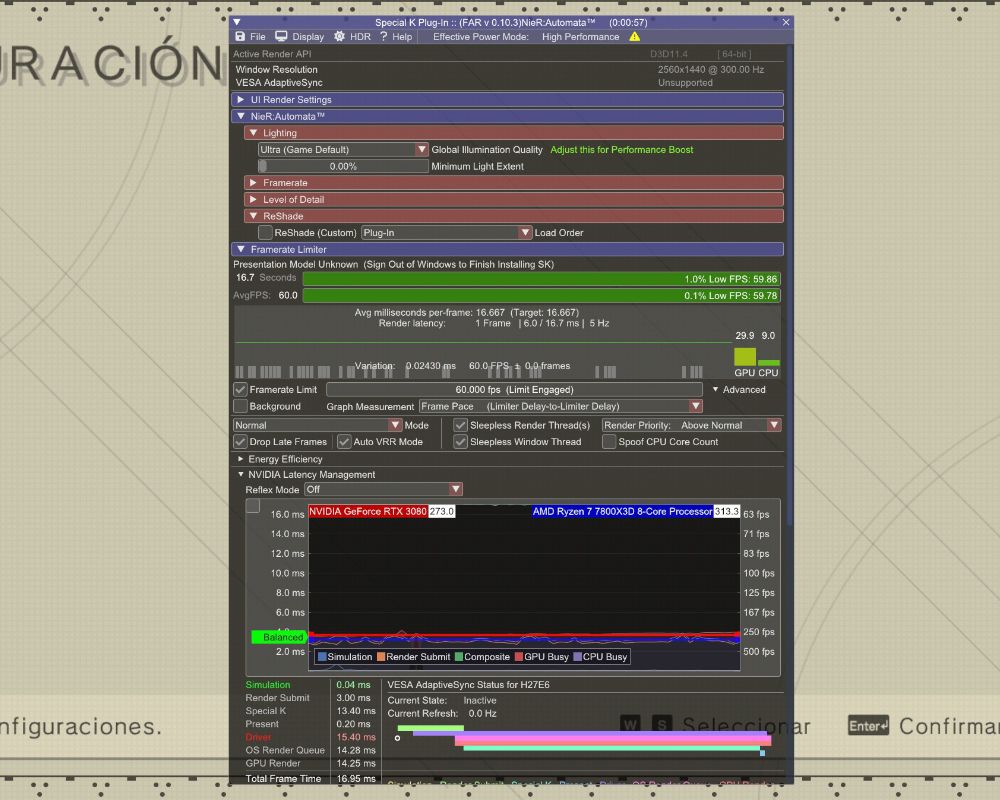Toggle Drop Late Frames checkbox

click(x=240, y=441)
